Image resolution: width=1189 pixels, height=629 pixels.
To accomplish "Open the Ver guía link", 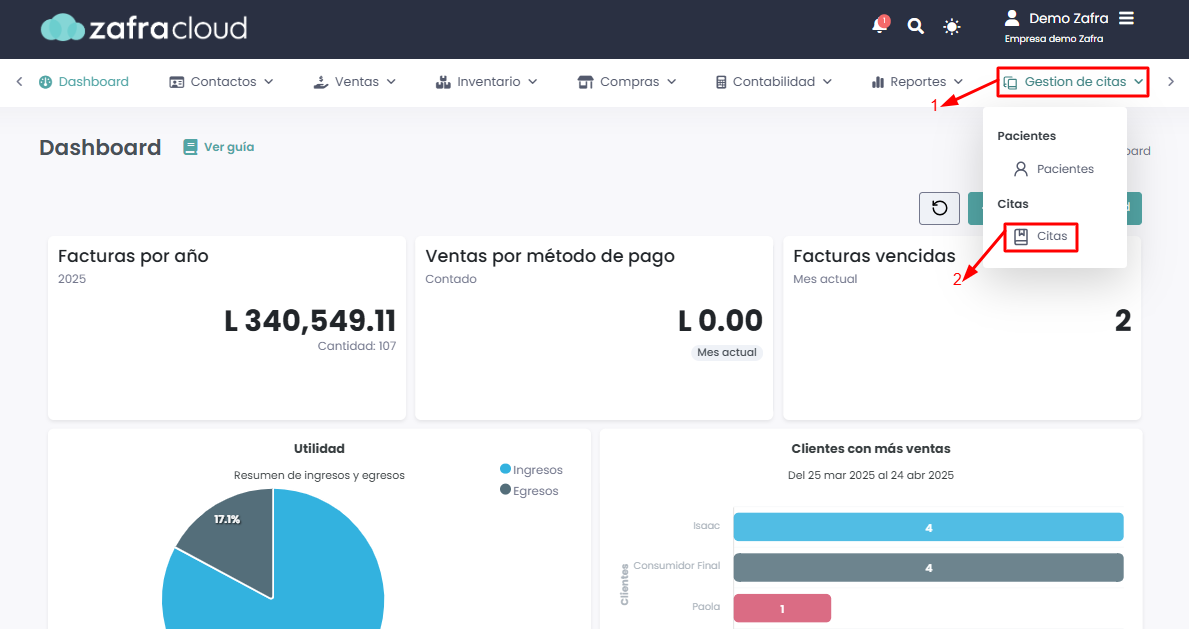I will tap(219, 147).
